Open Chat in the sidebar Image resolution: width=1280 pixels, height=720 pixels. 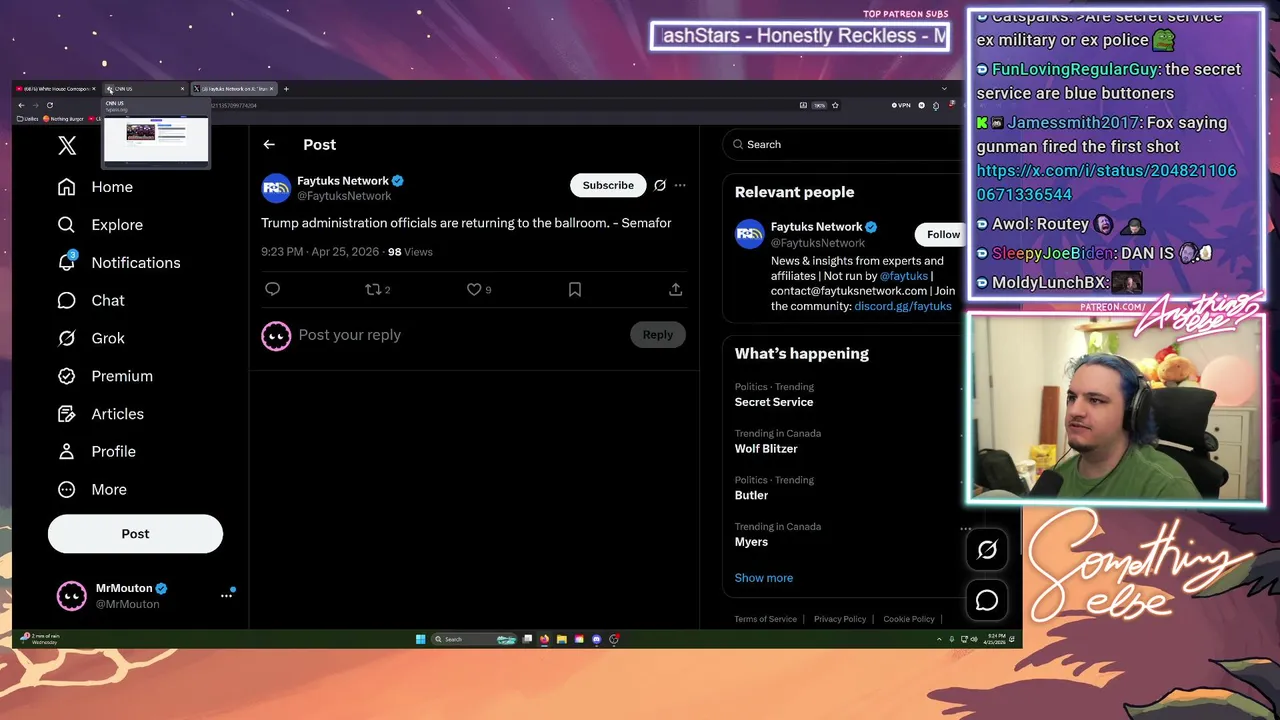[x=92, y=301]
